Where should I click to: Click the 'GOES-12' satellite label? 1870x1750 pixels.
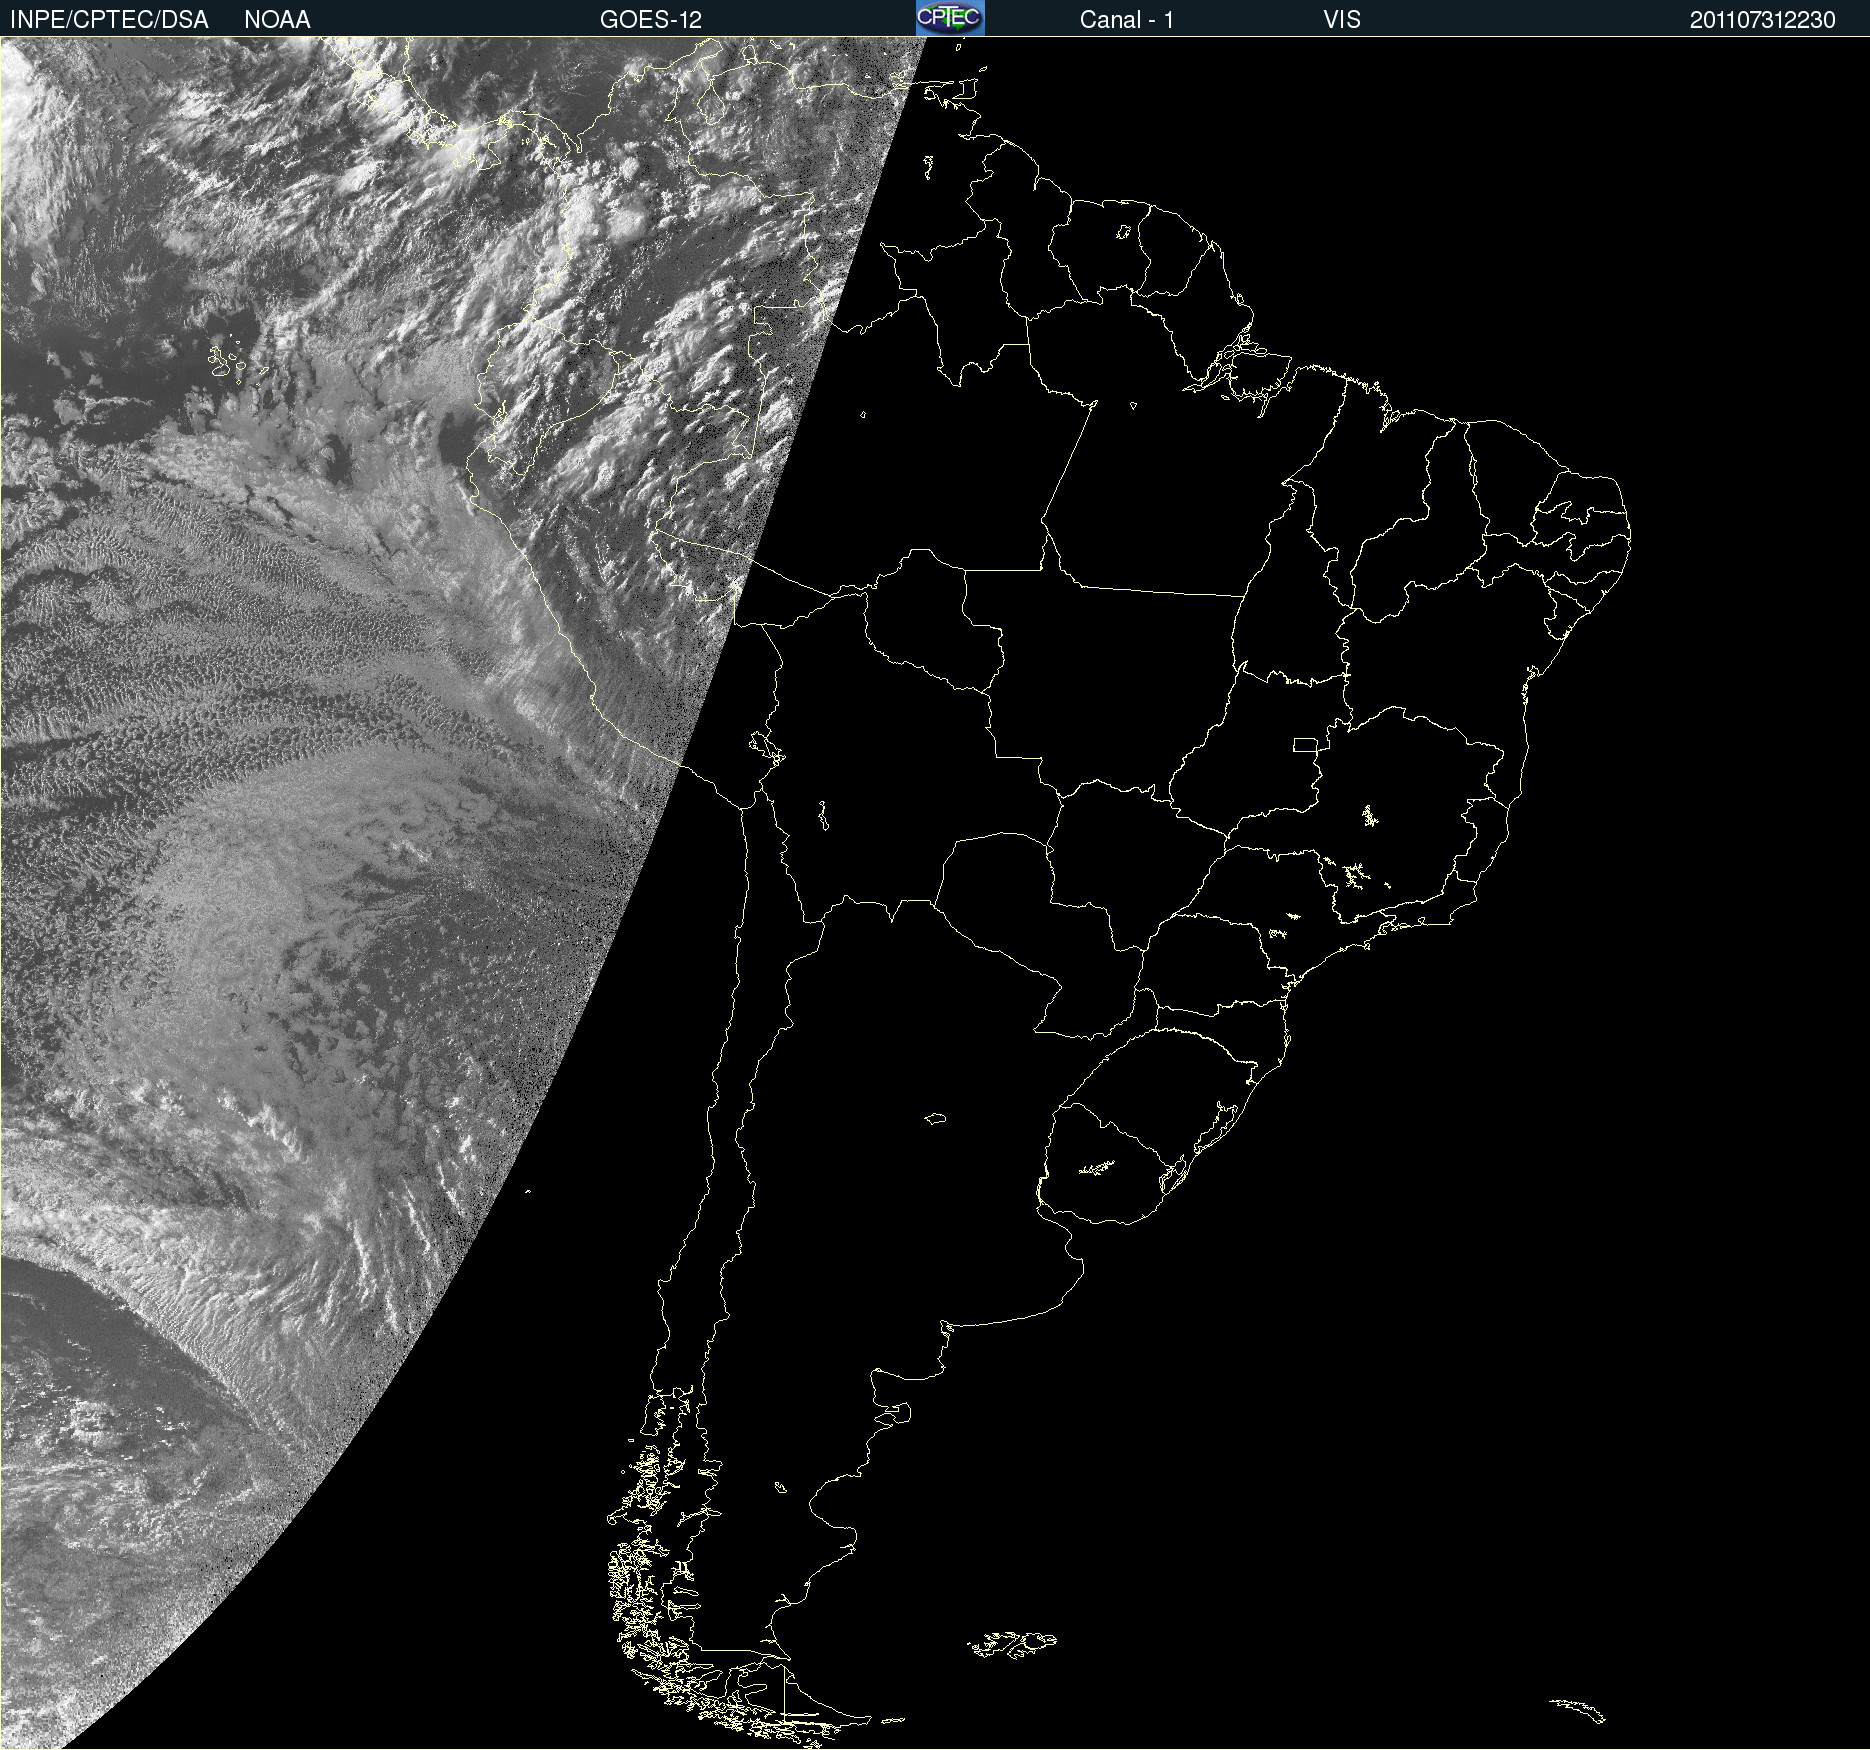[651, 20]
